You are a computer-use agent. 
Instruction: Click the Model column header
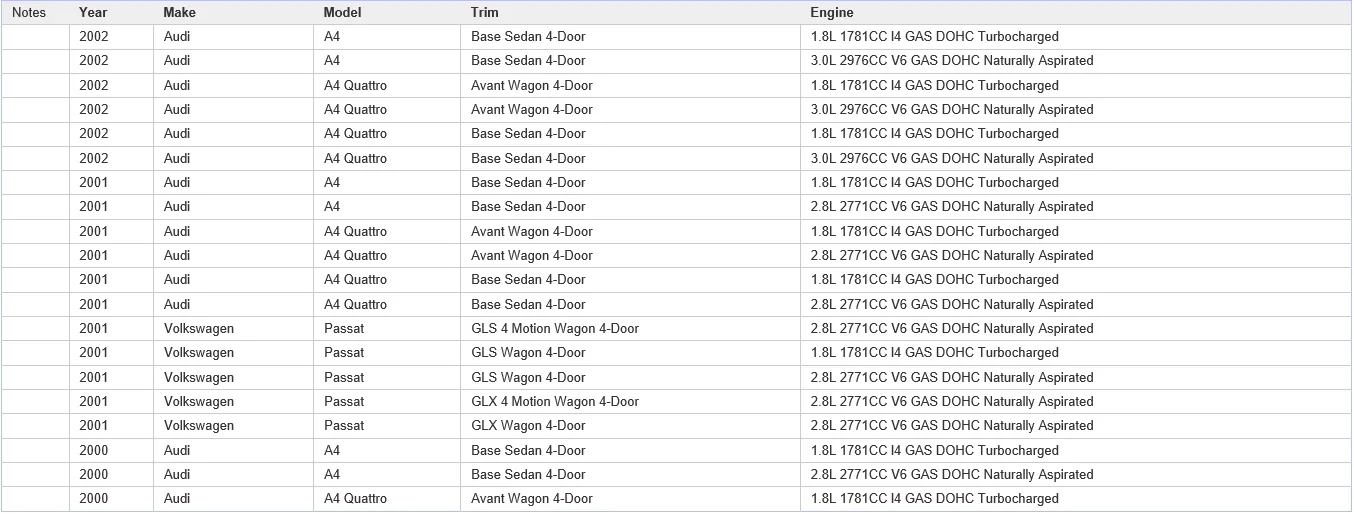[387, 12]
